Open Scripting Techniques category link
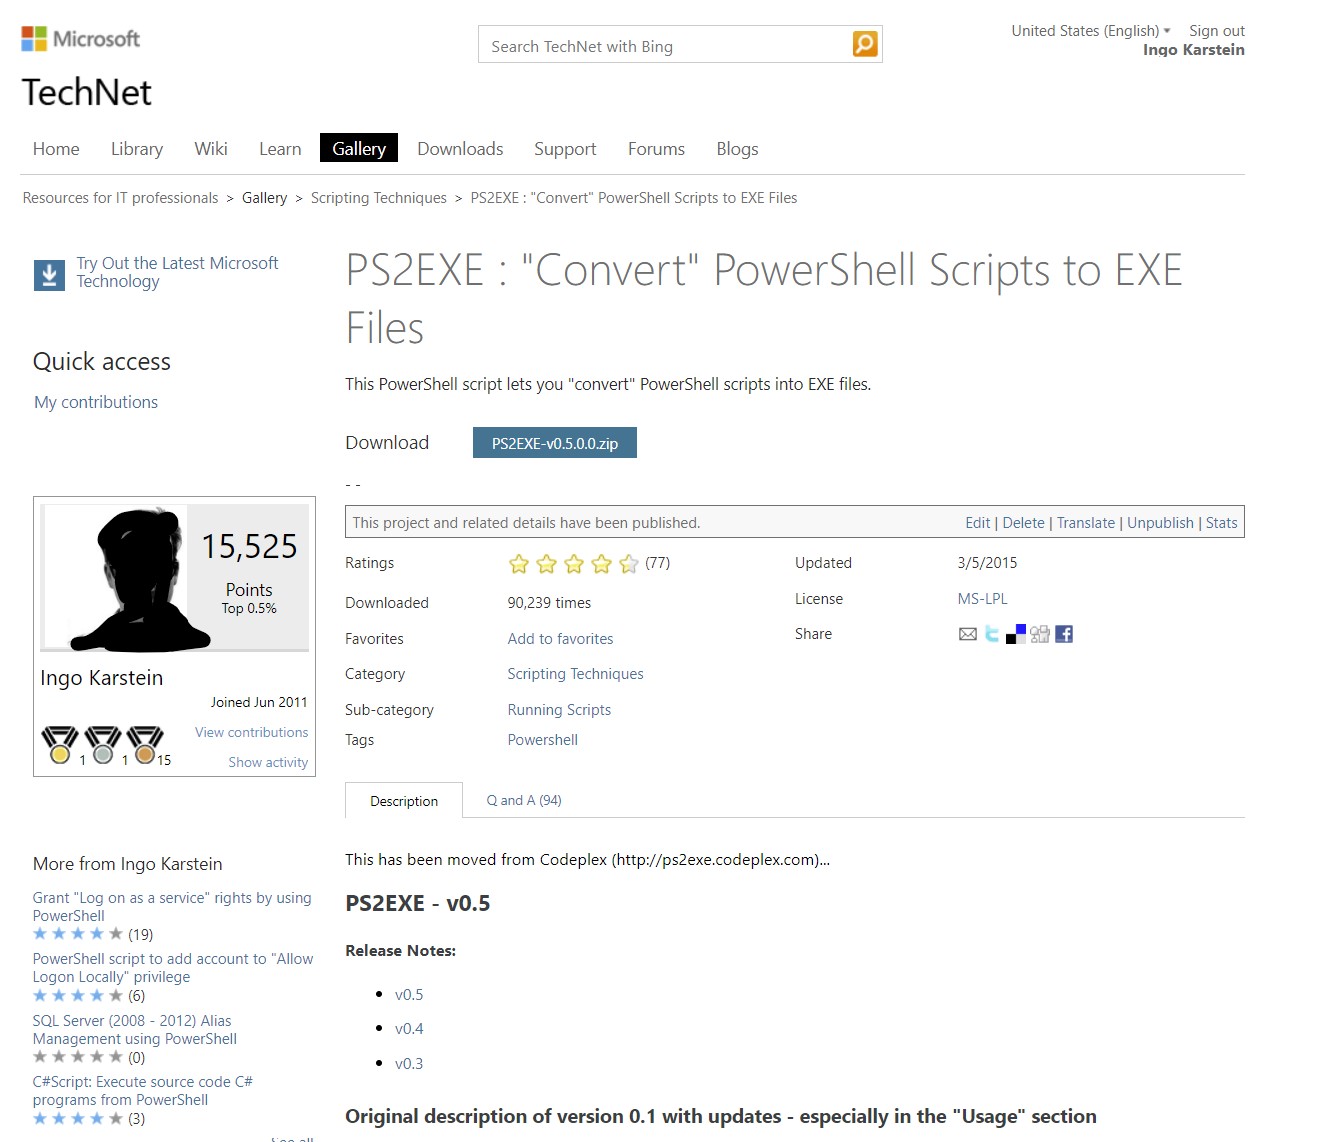The image size is (1333, 1142). click(x=575, y=674)
